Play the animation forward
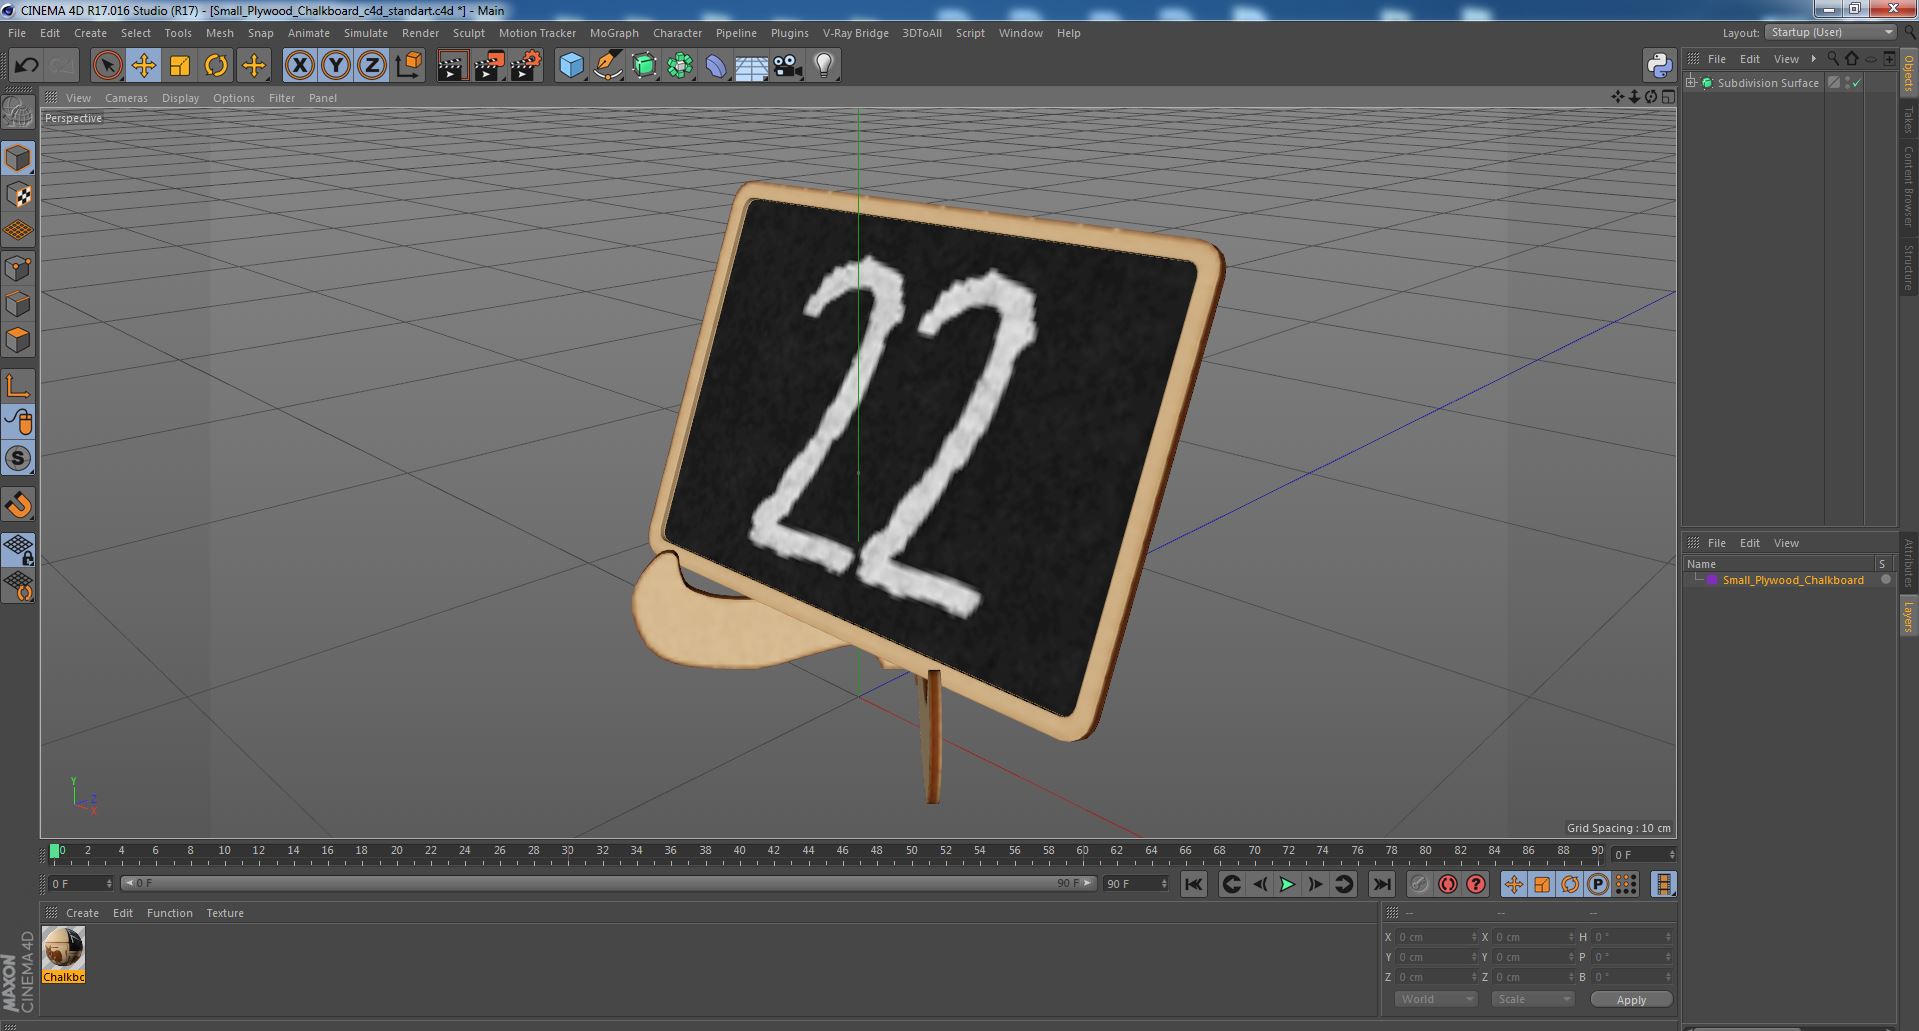This screenshot has height=1031, width=1919. (x=1287, y=884)
